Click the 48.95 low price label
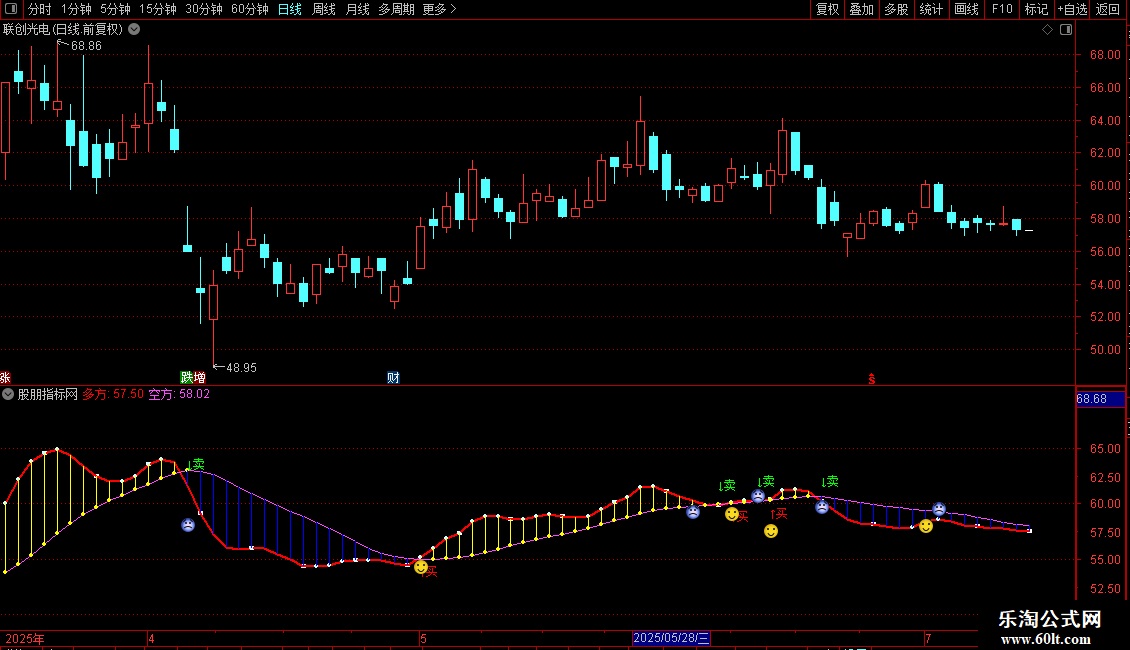This screenshot has height=650, width=1130. click(x=241, y=368)
